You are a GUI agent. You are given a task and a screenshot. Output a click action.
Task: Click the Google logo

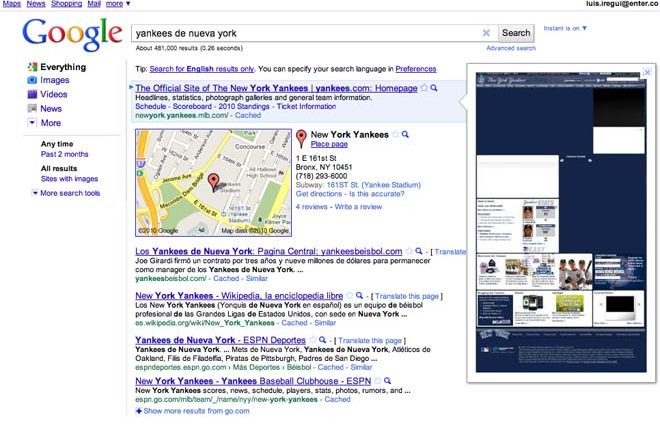click(x=72, y=35)
